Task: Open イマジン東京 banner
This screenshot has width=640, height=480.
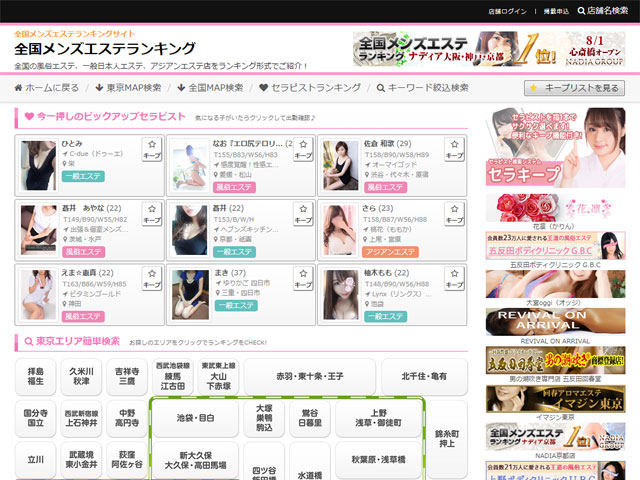Action: pos(555,398)
